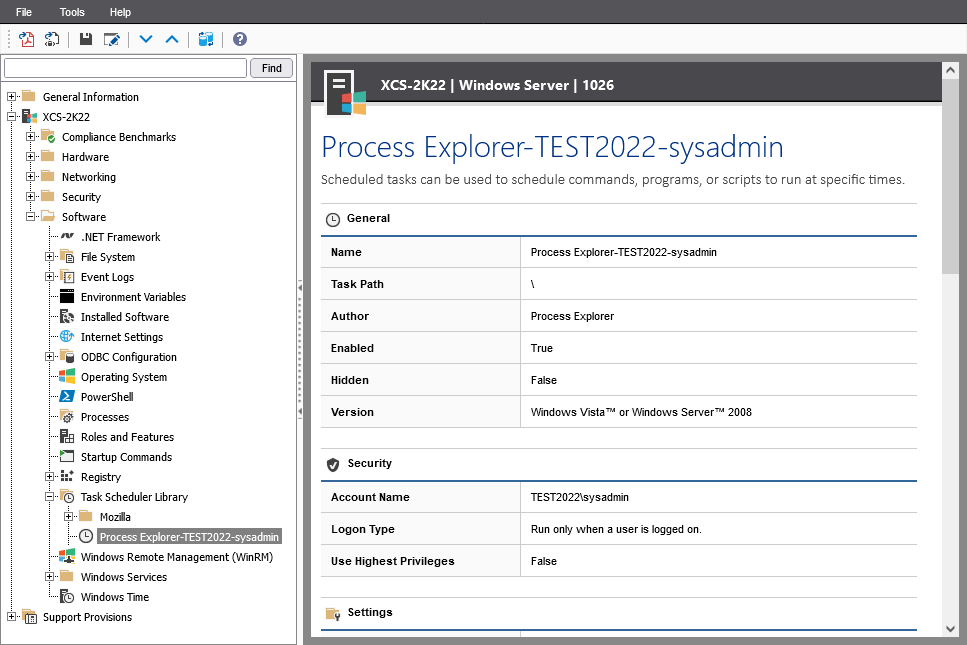
Task: Click the Startup Commands icon
Action: [67, 457]
